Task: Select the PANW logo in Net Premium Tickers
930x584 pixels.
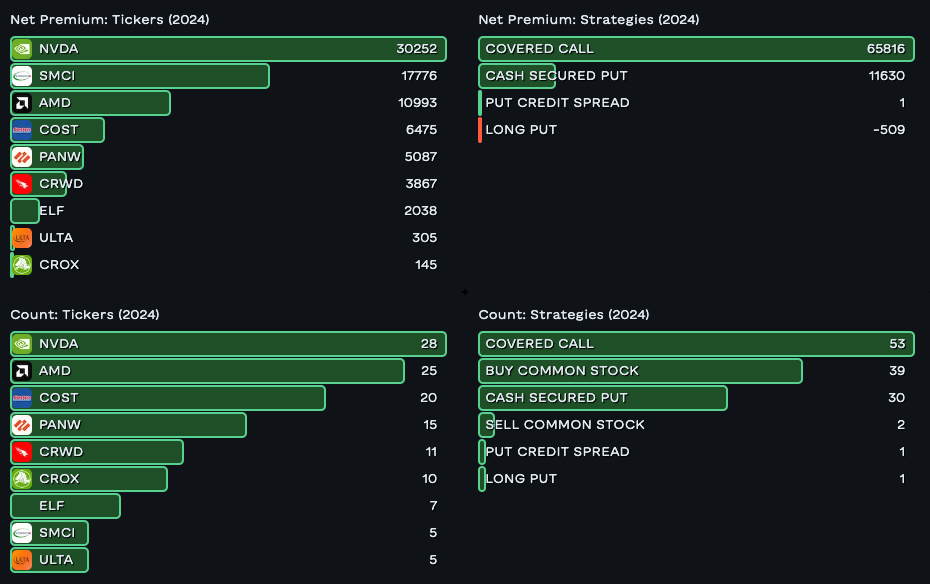Action: [x=22, y=157]
